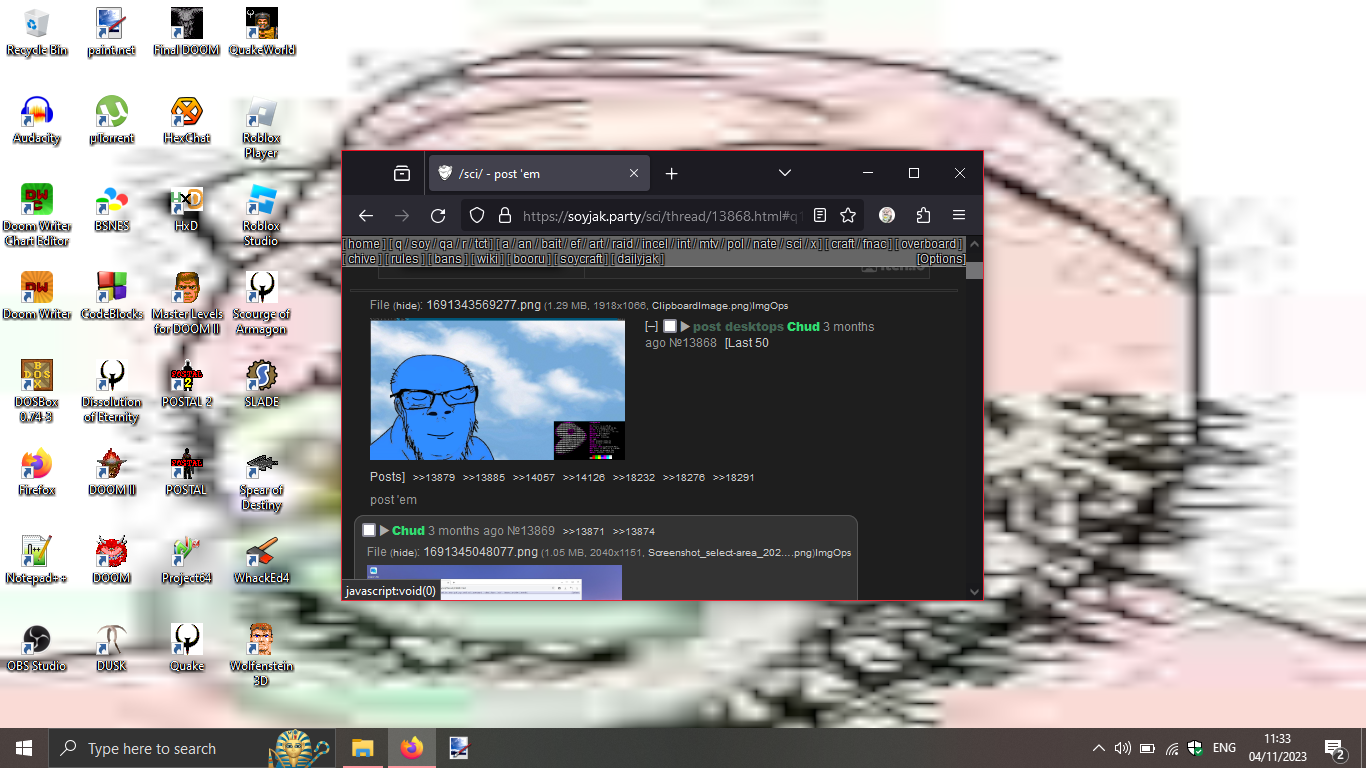Open the 1691345048077.png file link
This screenshot has width=1366, height=768.
pos(482,552)
